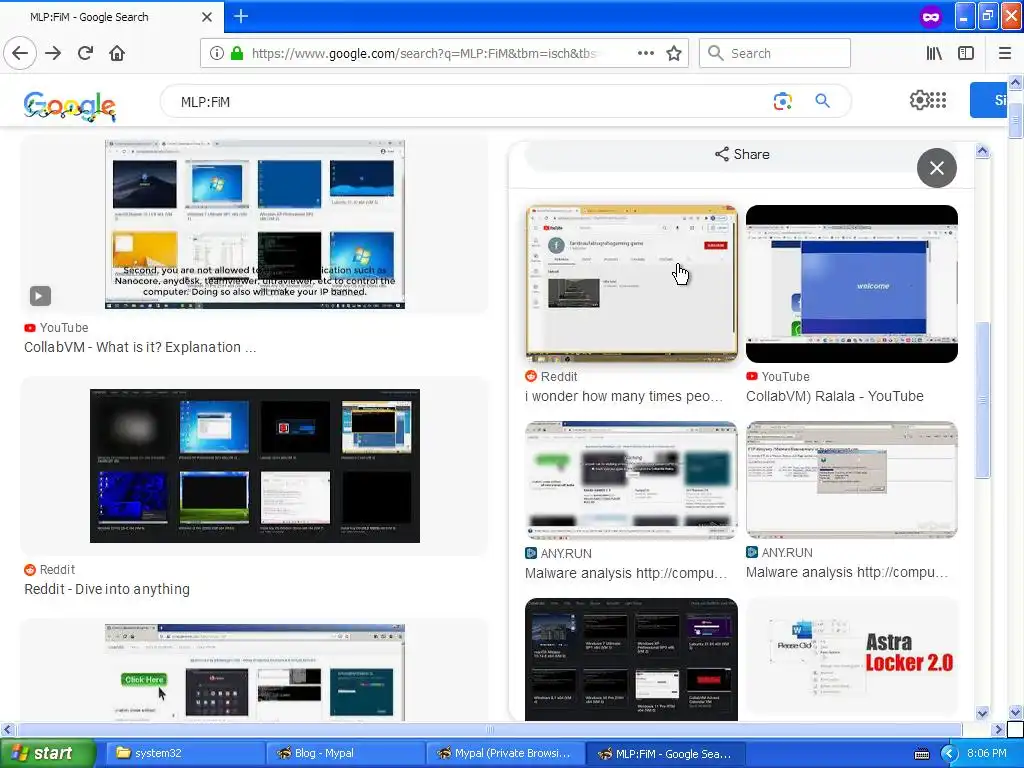Screen dimensions: 1024x768
Task: Bookmark this page with the star
Action: (674, 53)
